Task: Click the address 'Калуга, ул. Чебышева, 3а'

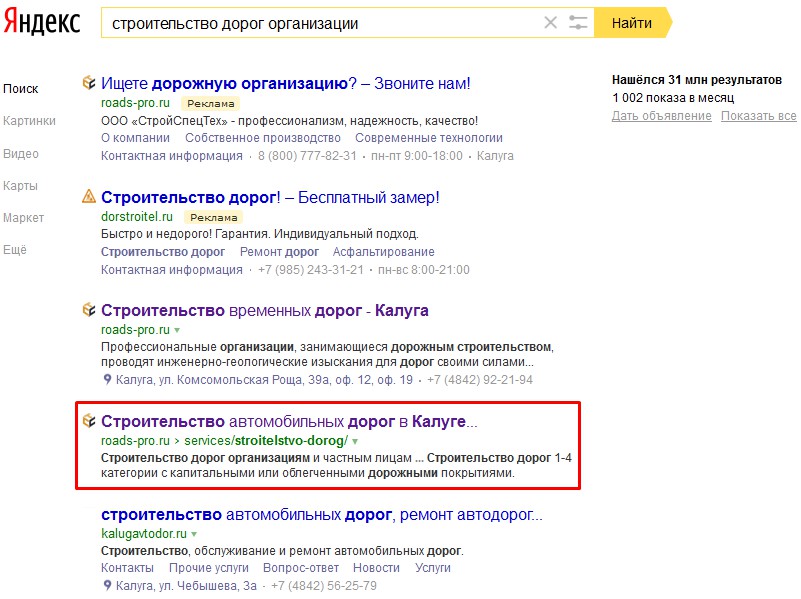Action: [186, 586]
